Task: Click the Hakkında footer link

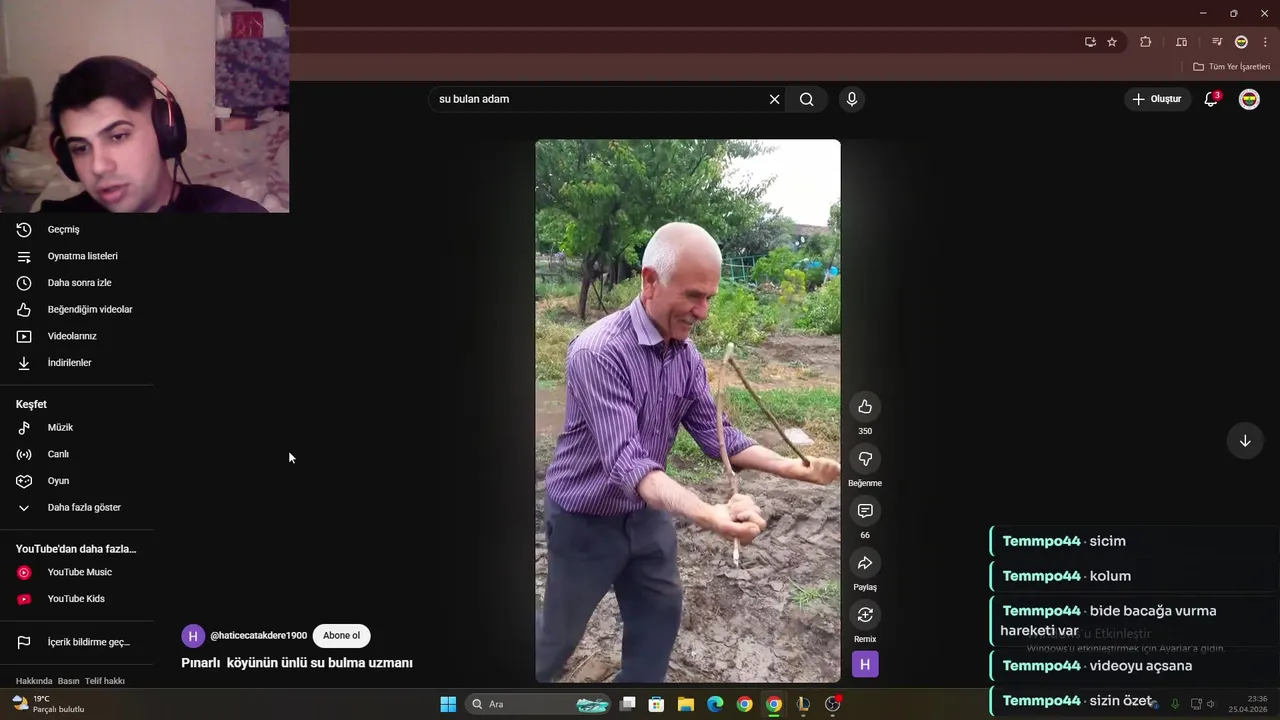Action: point(34,681)
